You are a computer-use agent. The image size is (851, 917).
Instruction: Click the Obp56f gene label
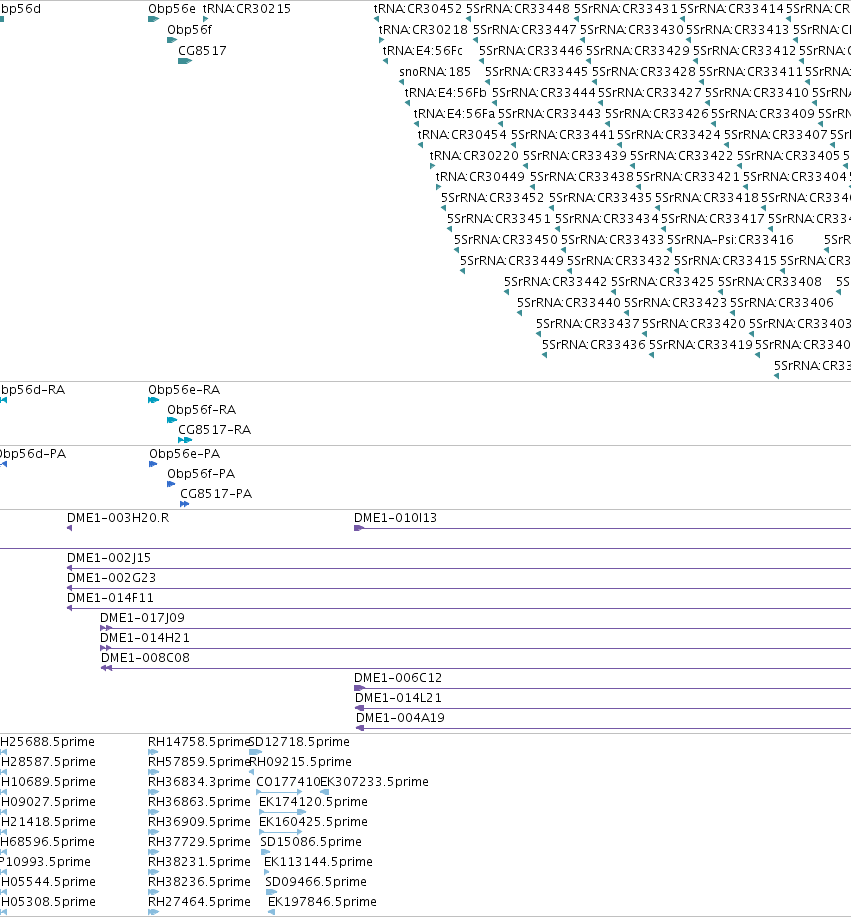(x=190, y=30)
